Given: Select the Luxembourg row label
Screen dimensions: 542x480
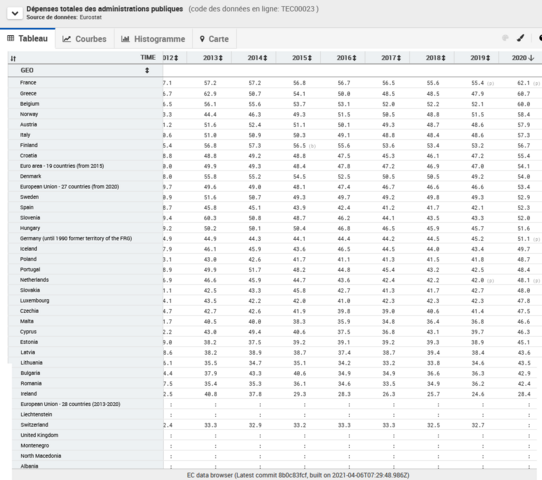Looking at the screenshot, I should pyautogui.click(x=35, y=301).
